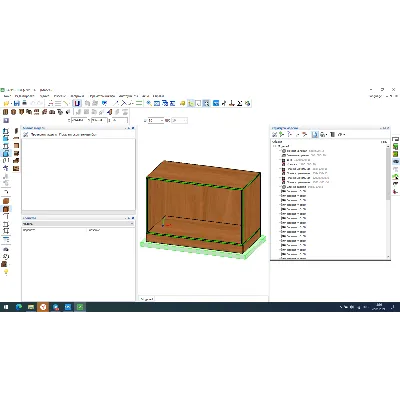Click dark vertical panel icon atop second left column
Image resolution: width=400 pixels, height=400 pixels.
click(x=16, y=131)
